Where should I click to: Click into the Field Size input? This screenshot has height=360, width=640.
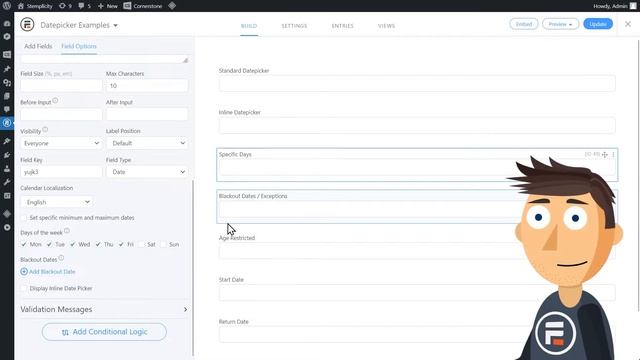click(61, 86)
